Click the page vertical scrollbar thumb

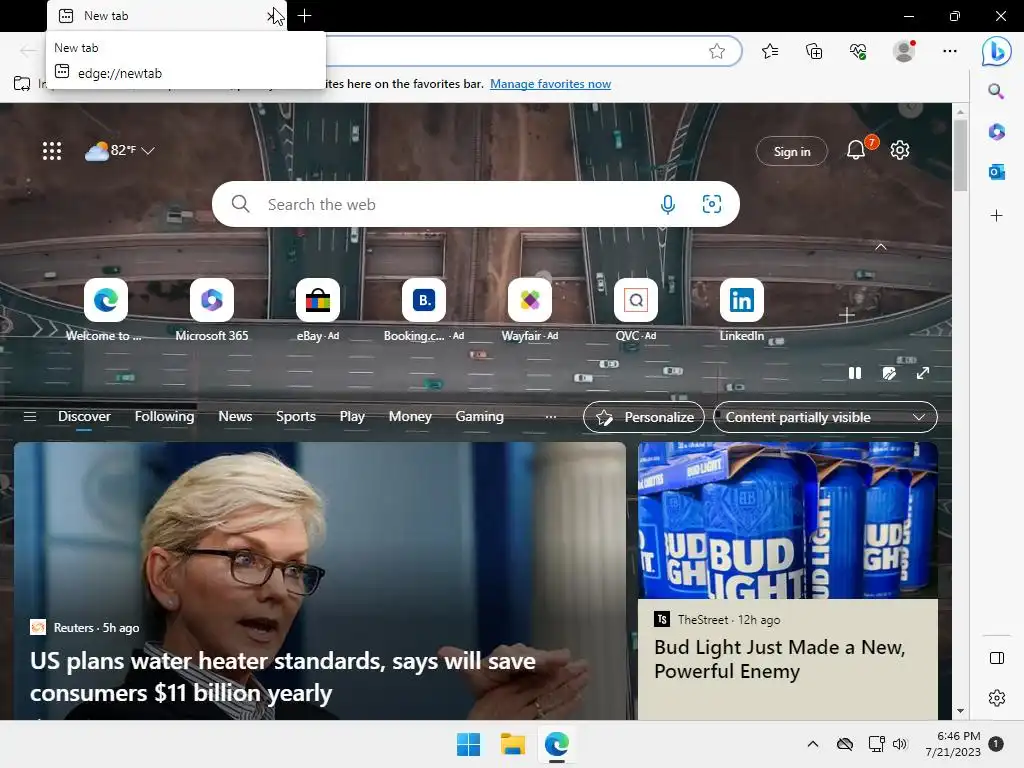tap(960, 155)
